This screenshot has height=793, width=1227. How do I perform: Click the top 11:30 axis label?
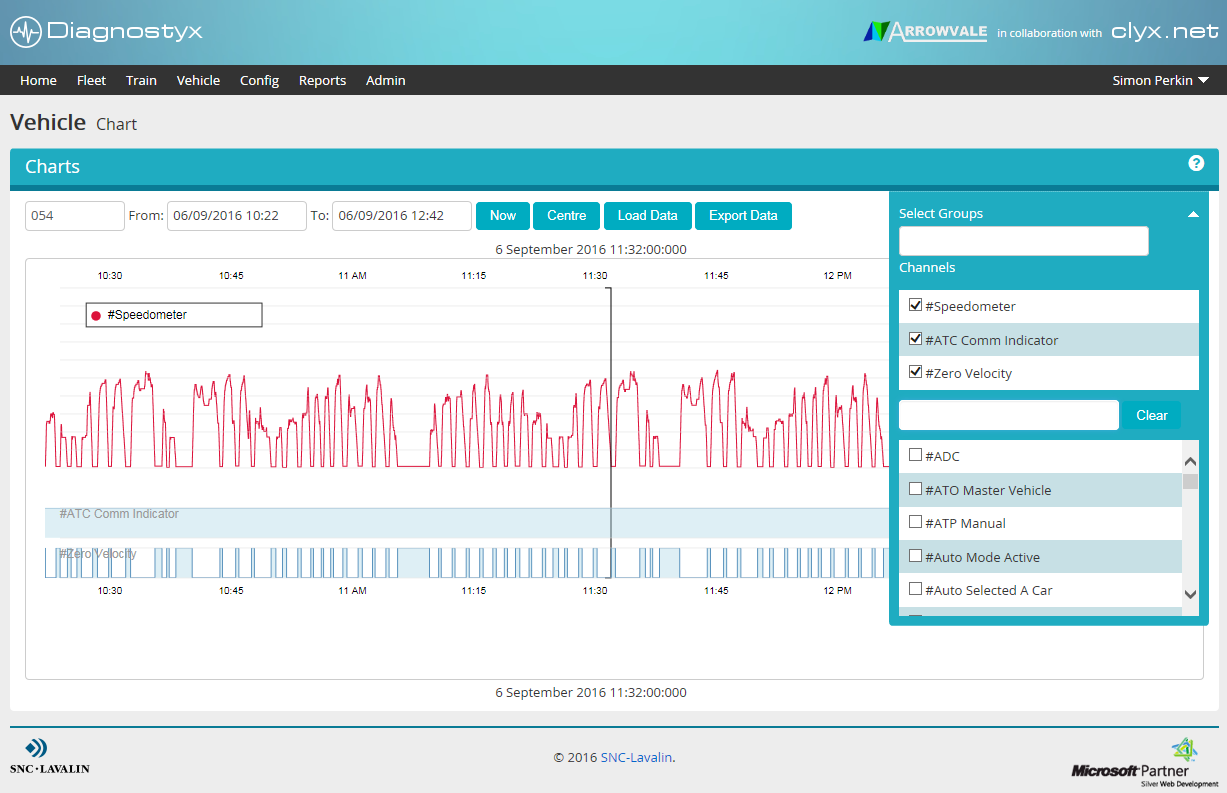pyautogui.click(x=595, y=275)
